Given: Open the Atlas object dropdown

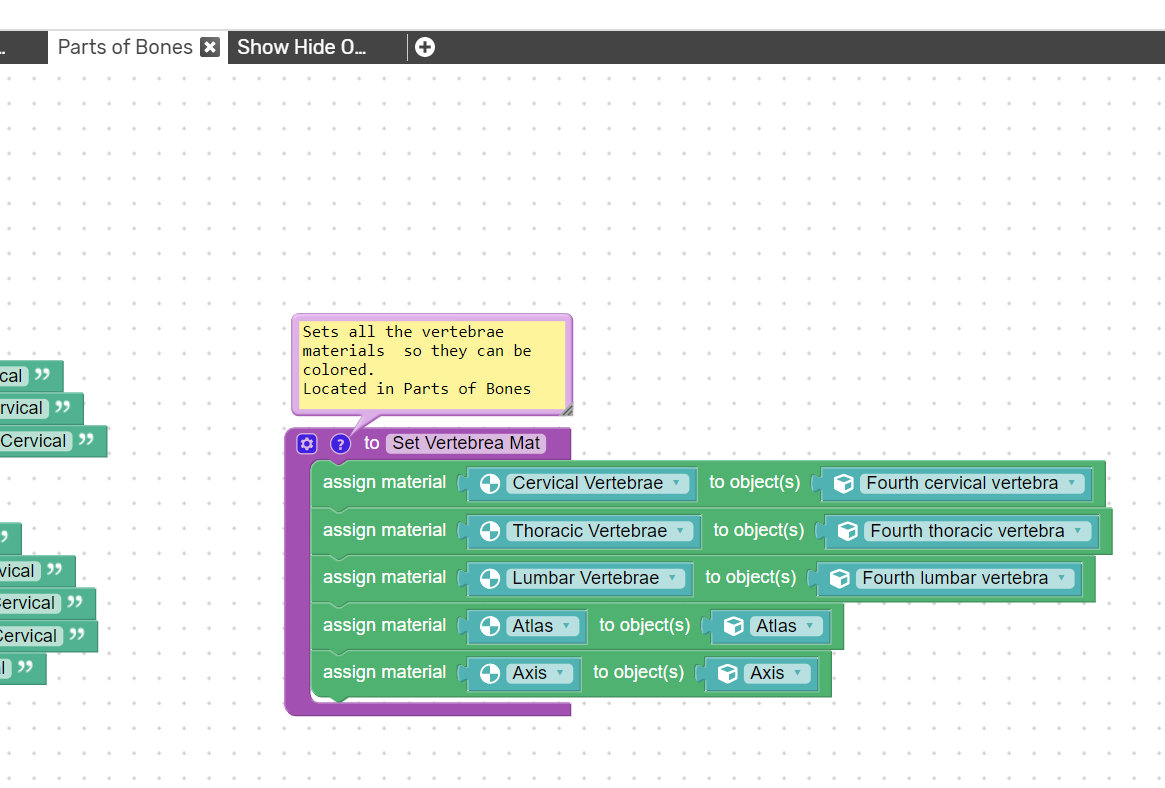Looking at the screenshot, I should point(785,626).
